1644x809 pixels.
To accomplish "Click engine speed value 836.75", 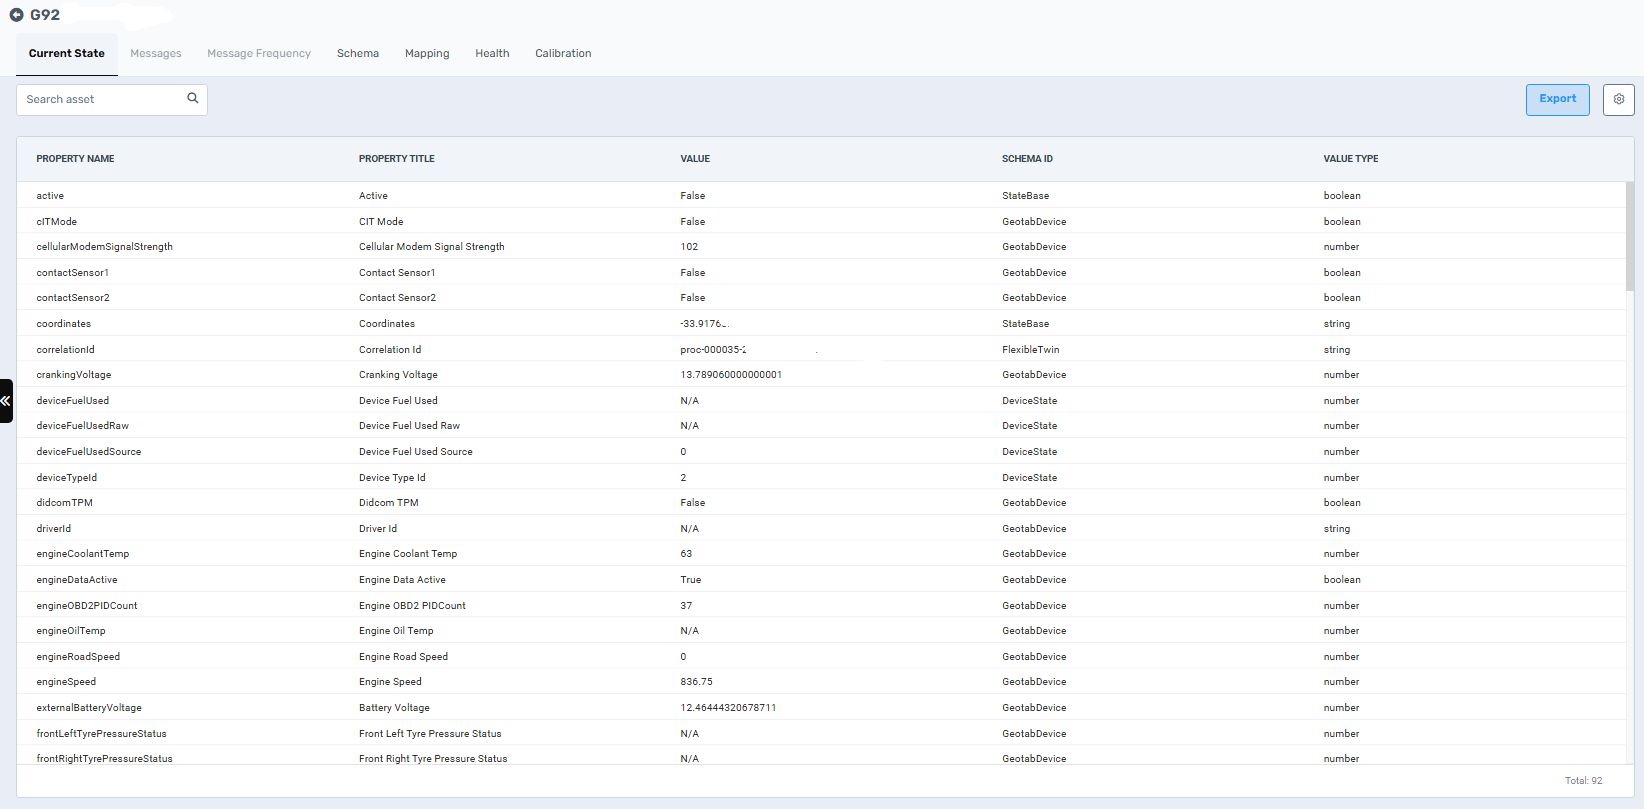I will (696, 682).
